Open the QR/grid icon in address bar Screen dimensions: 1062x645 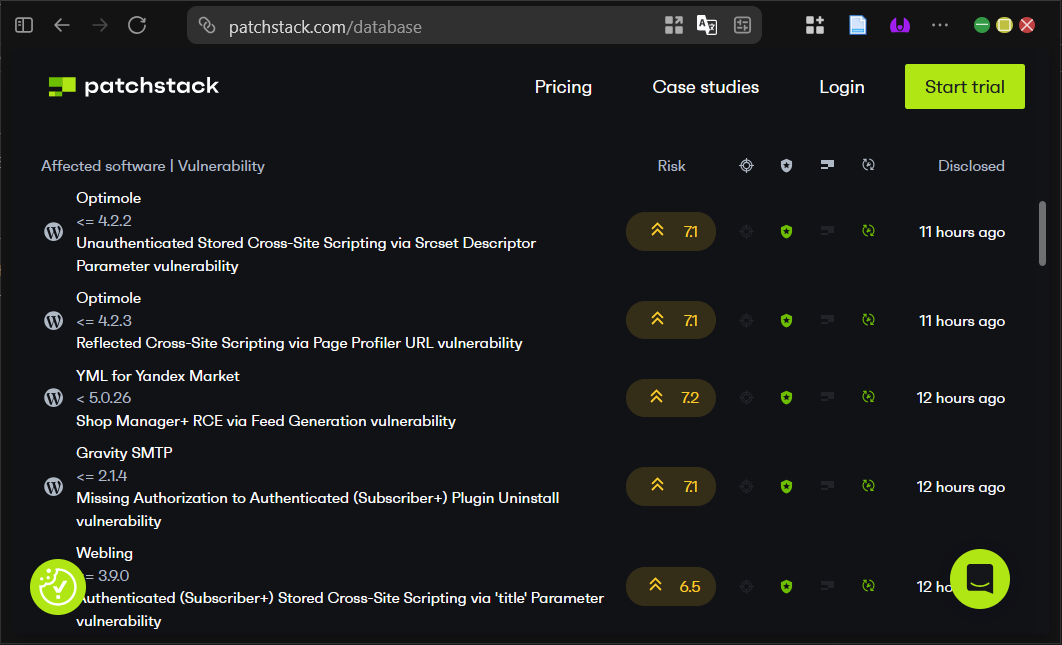pos(673,25)
